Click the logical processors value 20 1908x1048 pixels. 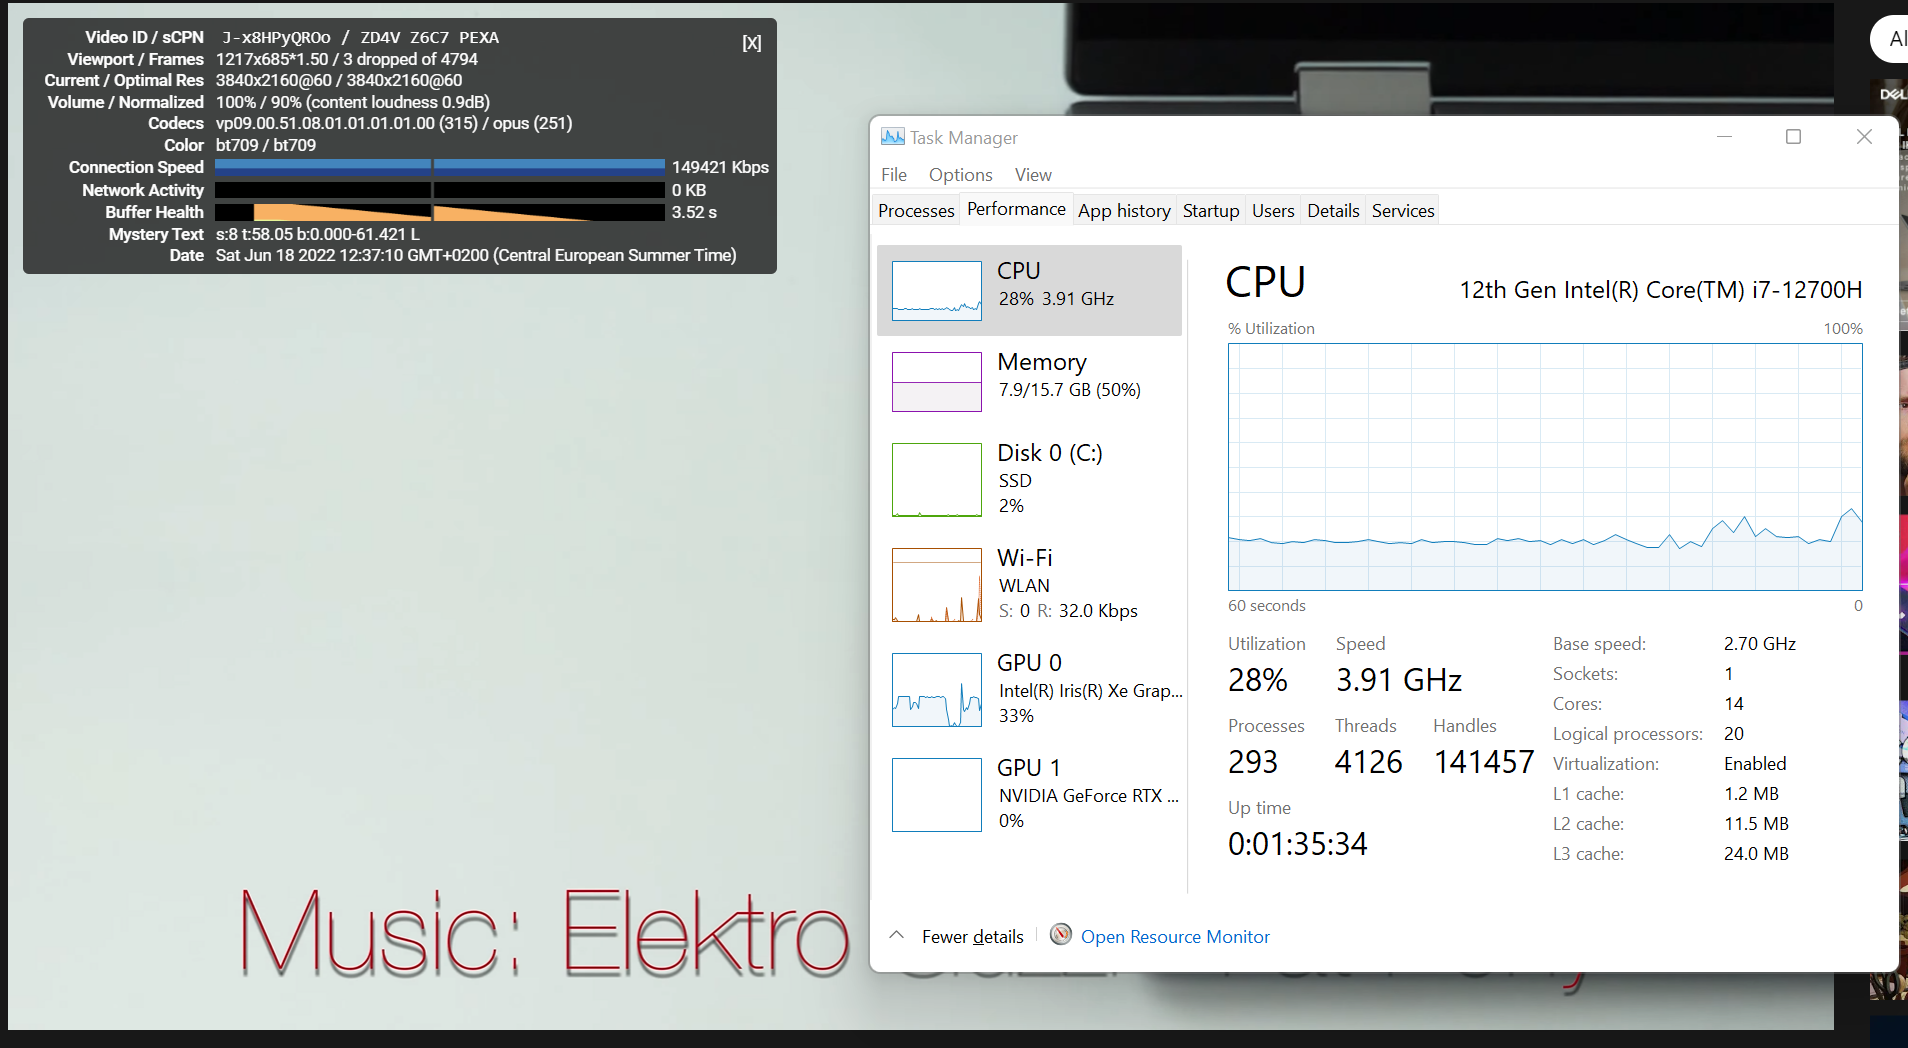click(x=1734, y=734)
